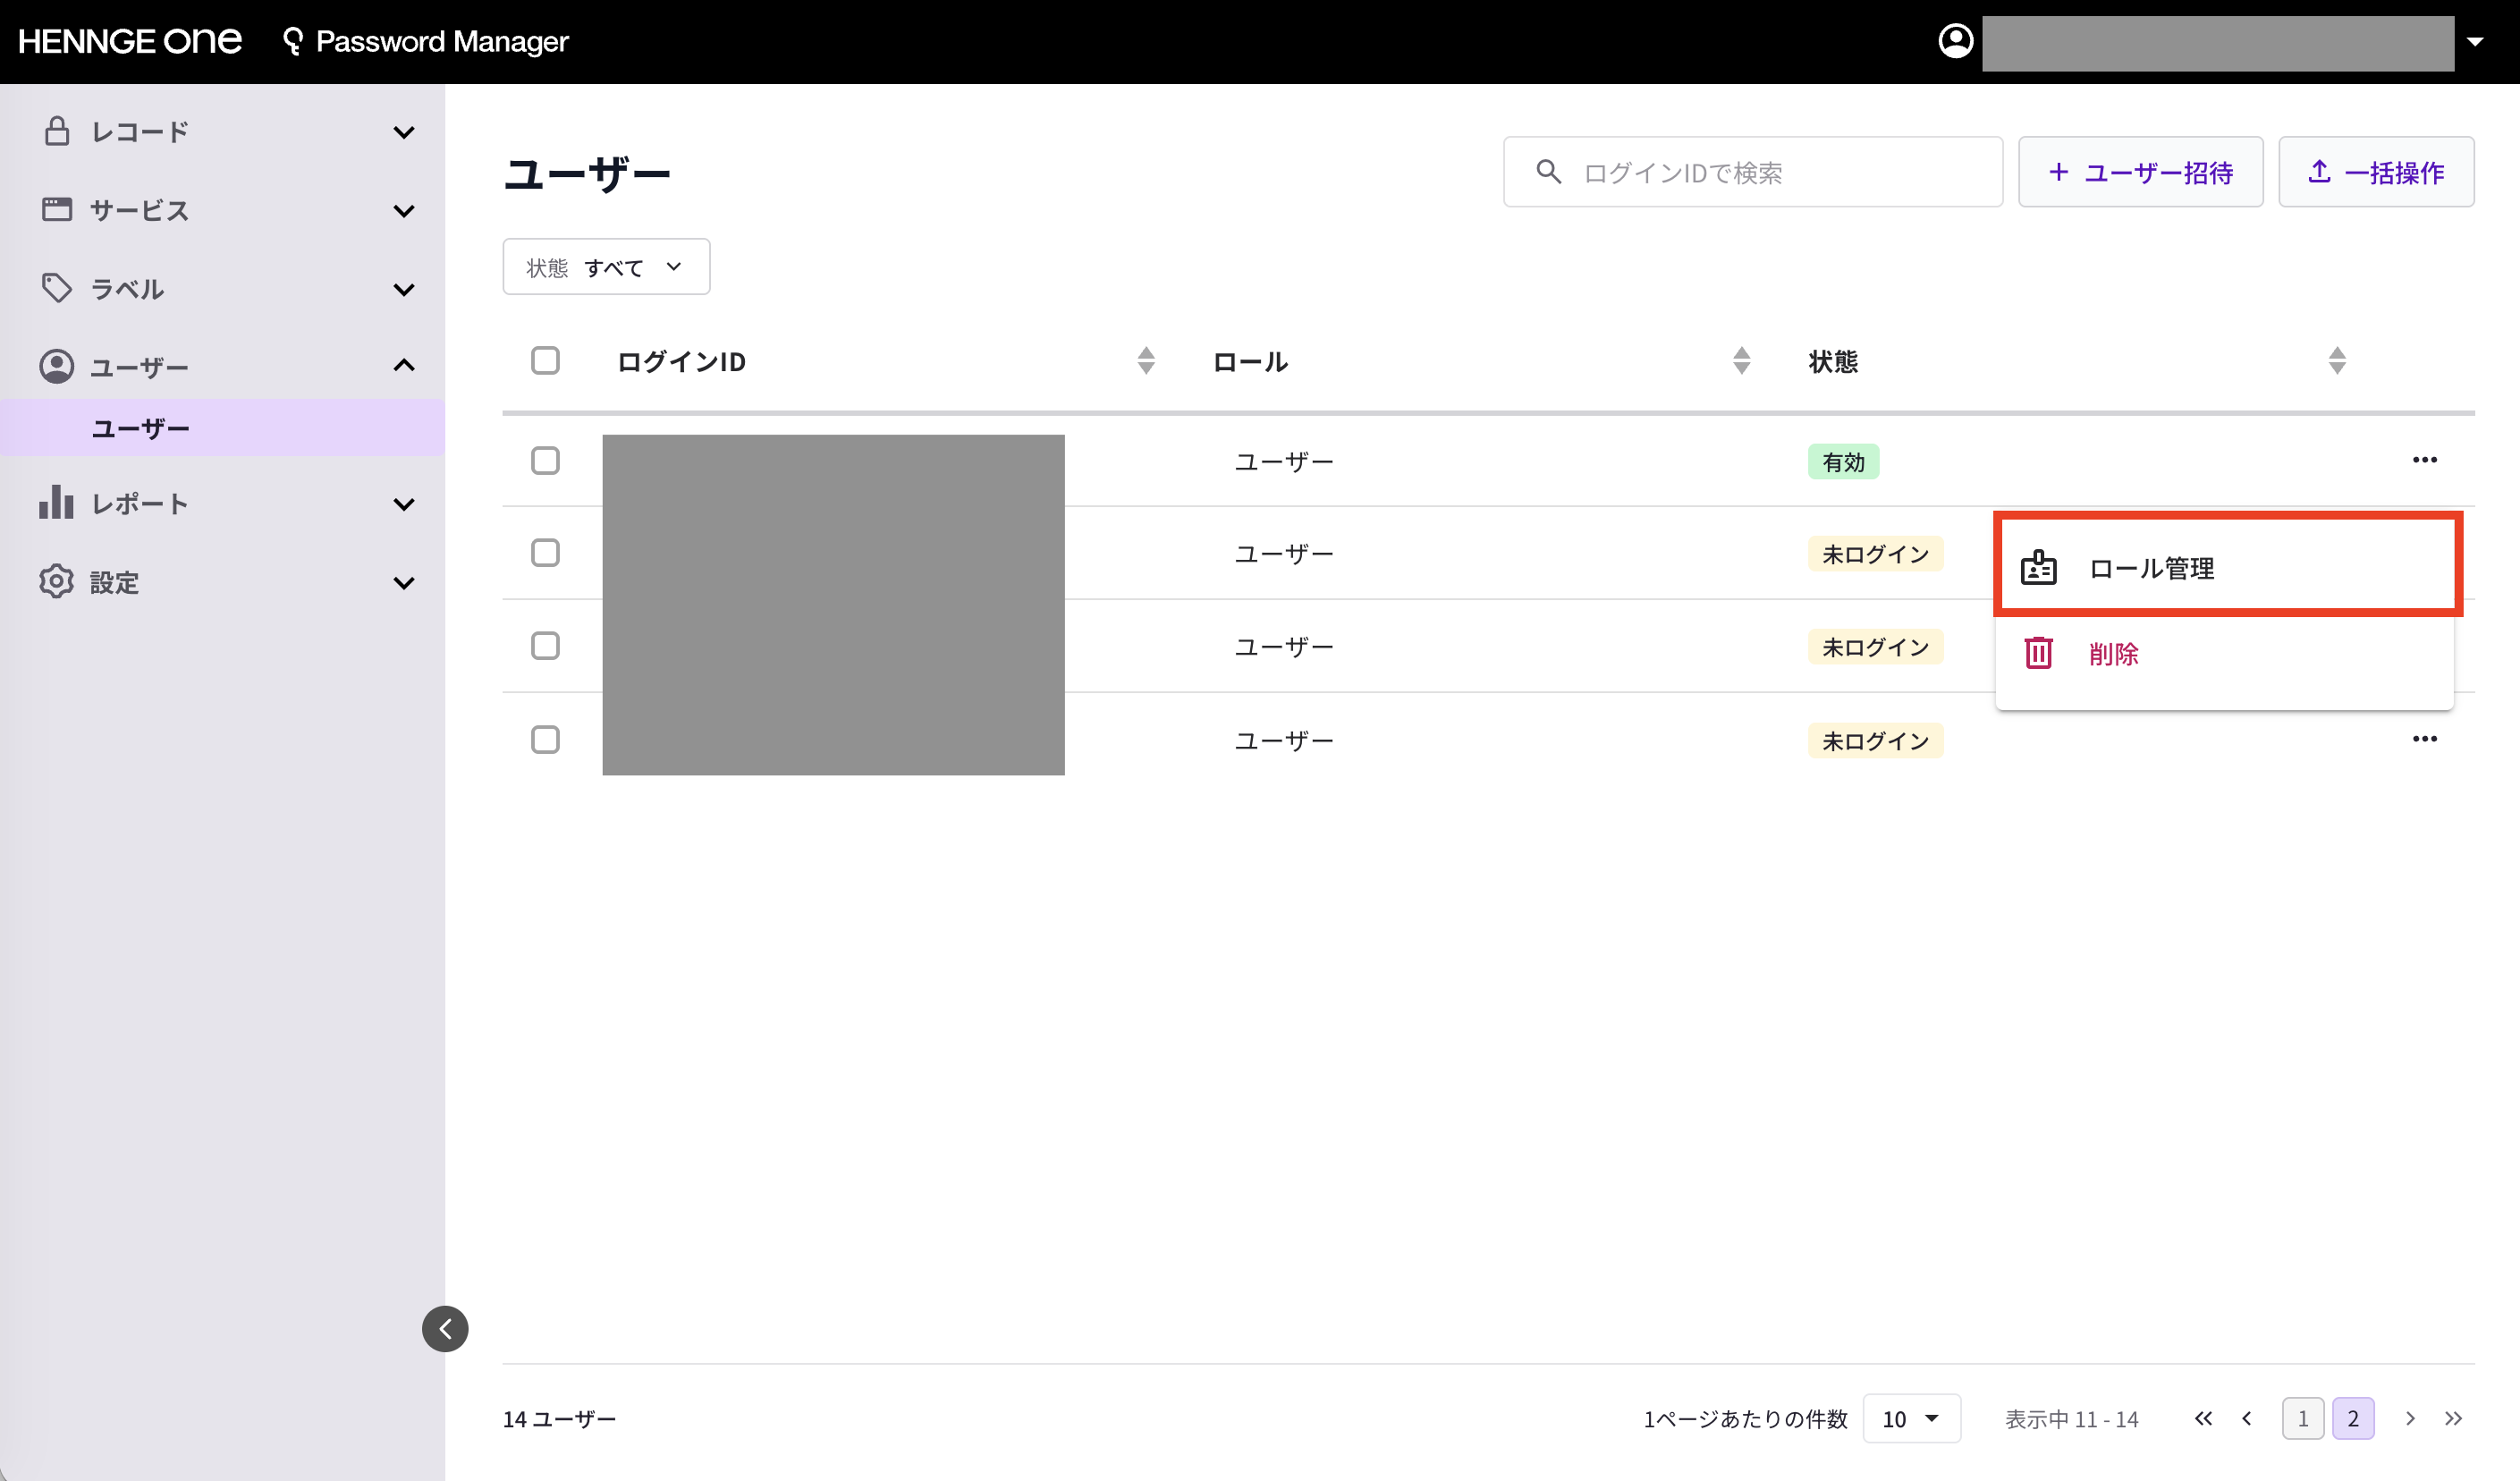
Task: Open the items-per-page dropdown showing 10
Action: point(1911,1418)
